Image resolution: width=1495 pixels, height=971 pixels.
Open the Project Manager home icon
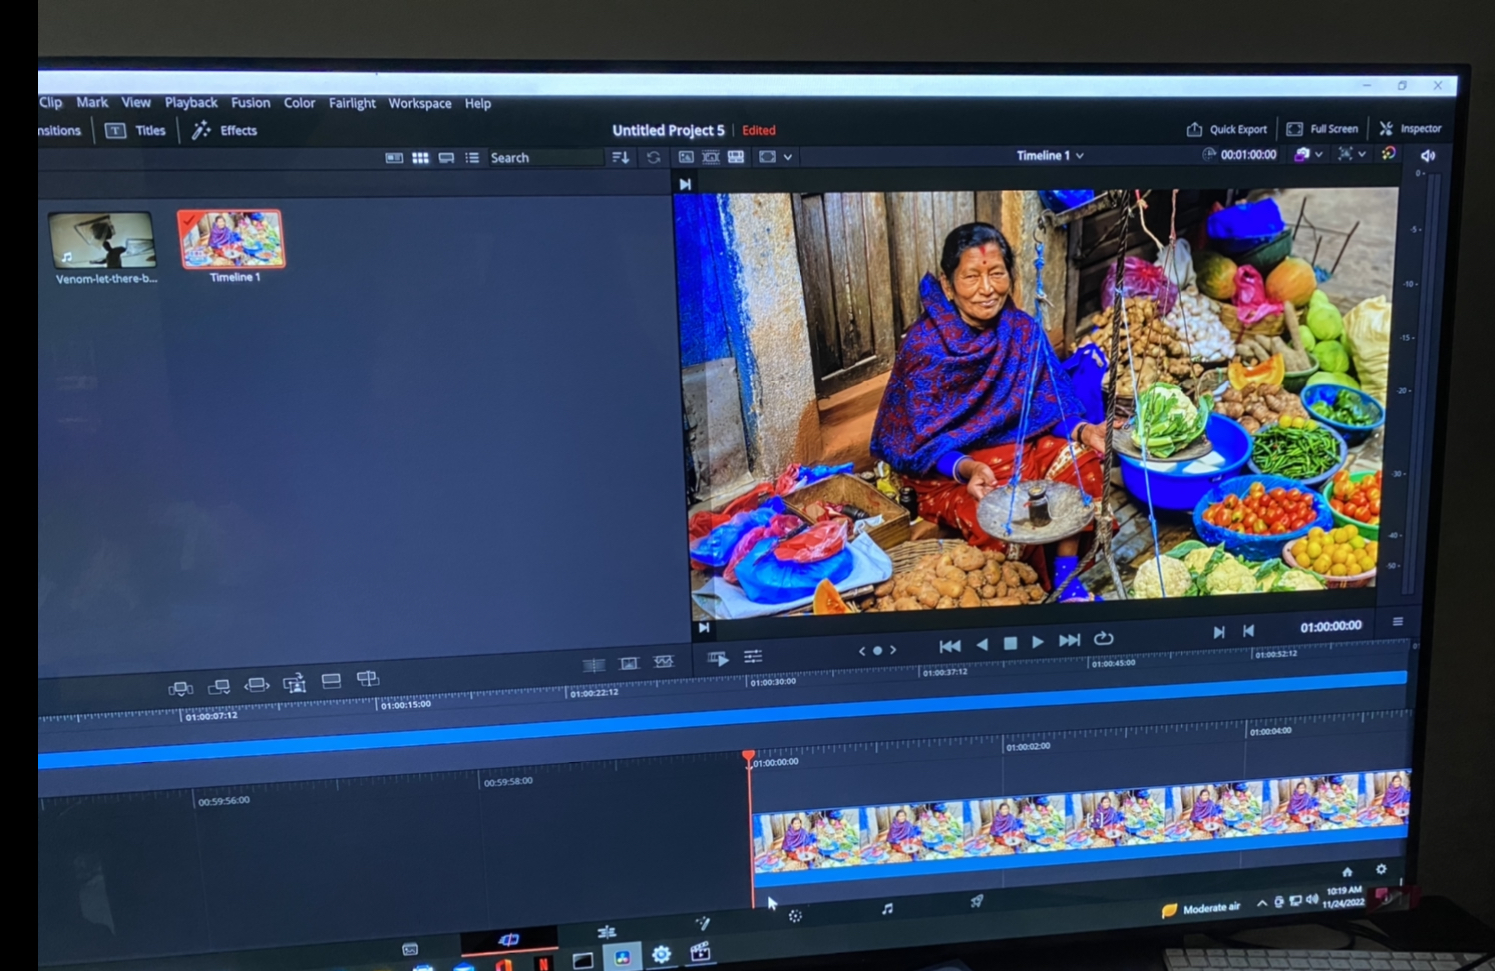(x=1347, y=872)
